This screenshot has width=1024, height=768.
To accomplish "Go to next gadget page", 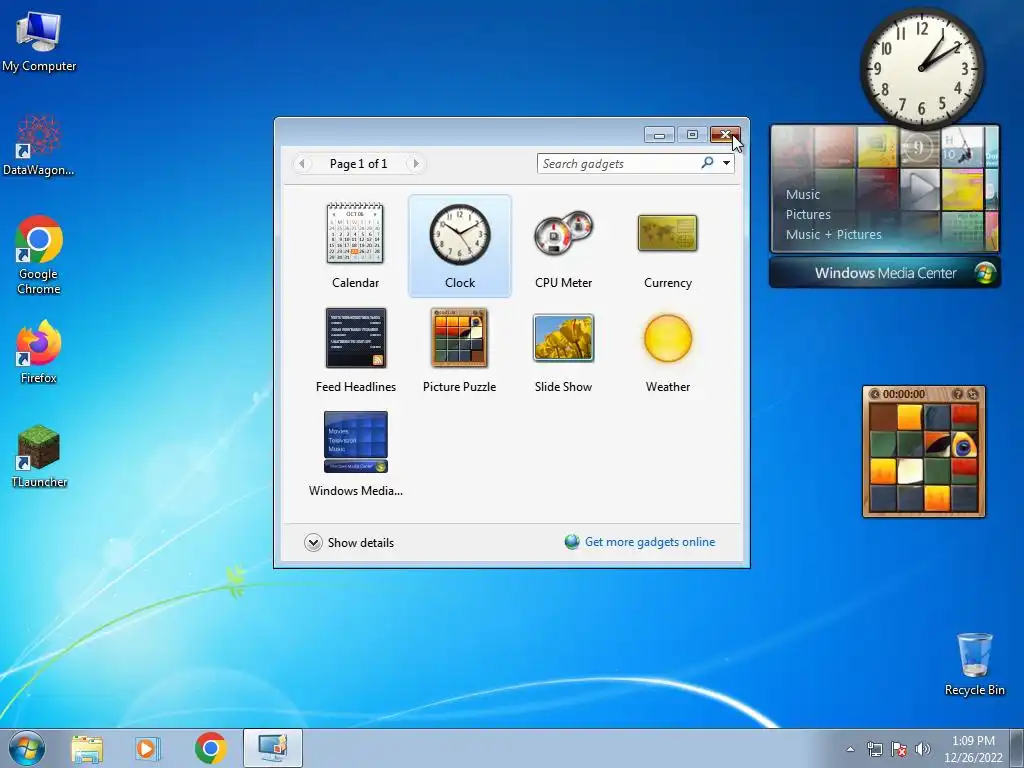I will (416, 163).
